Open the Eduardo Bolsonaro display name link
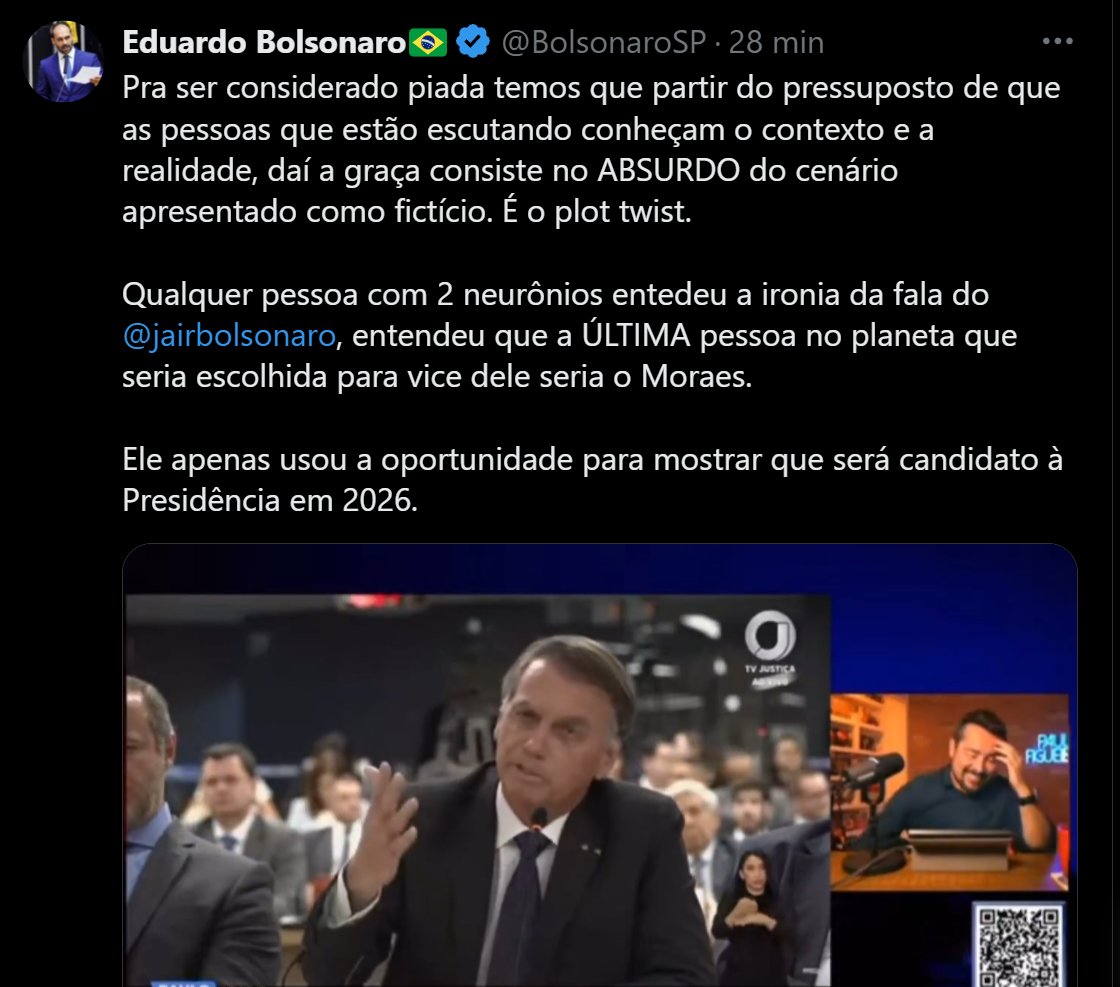Screen dimensions: 1120x987 (264, 42)
